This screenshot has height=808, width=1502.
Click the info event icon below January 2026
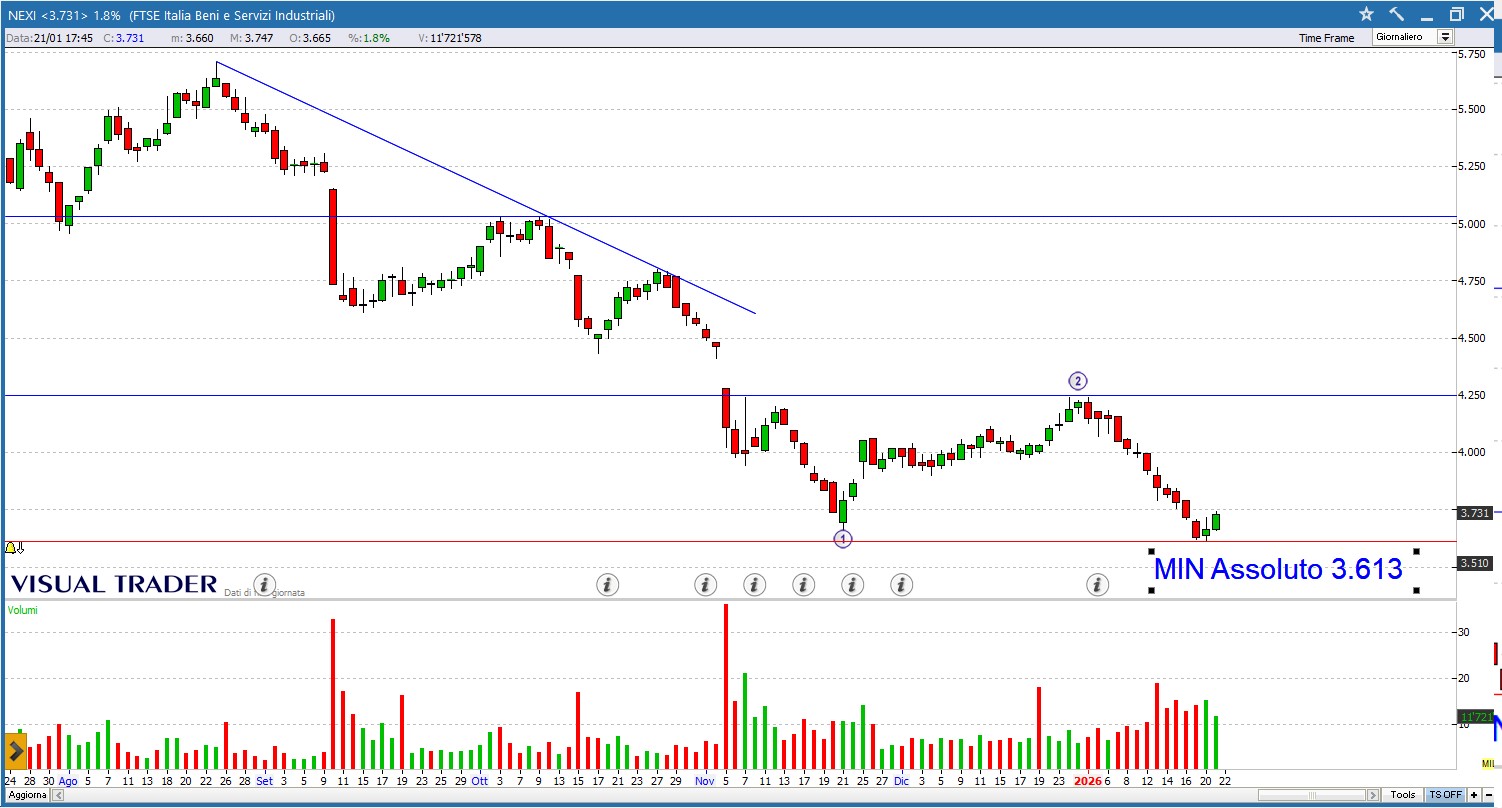[1097, 584]
